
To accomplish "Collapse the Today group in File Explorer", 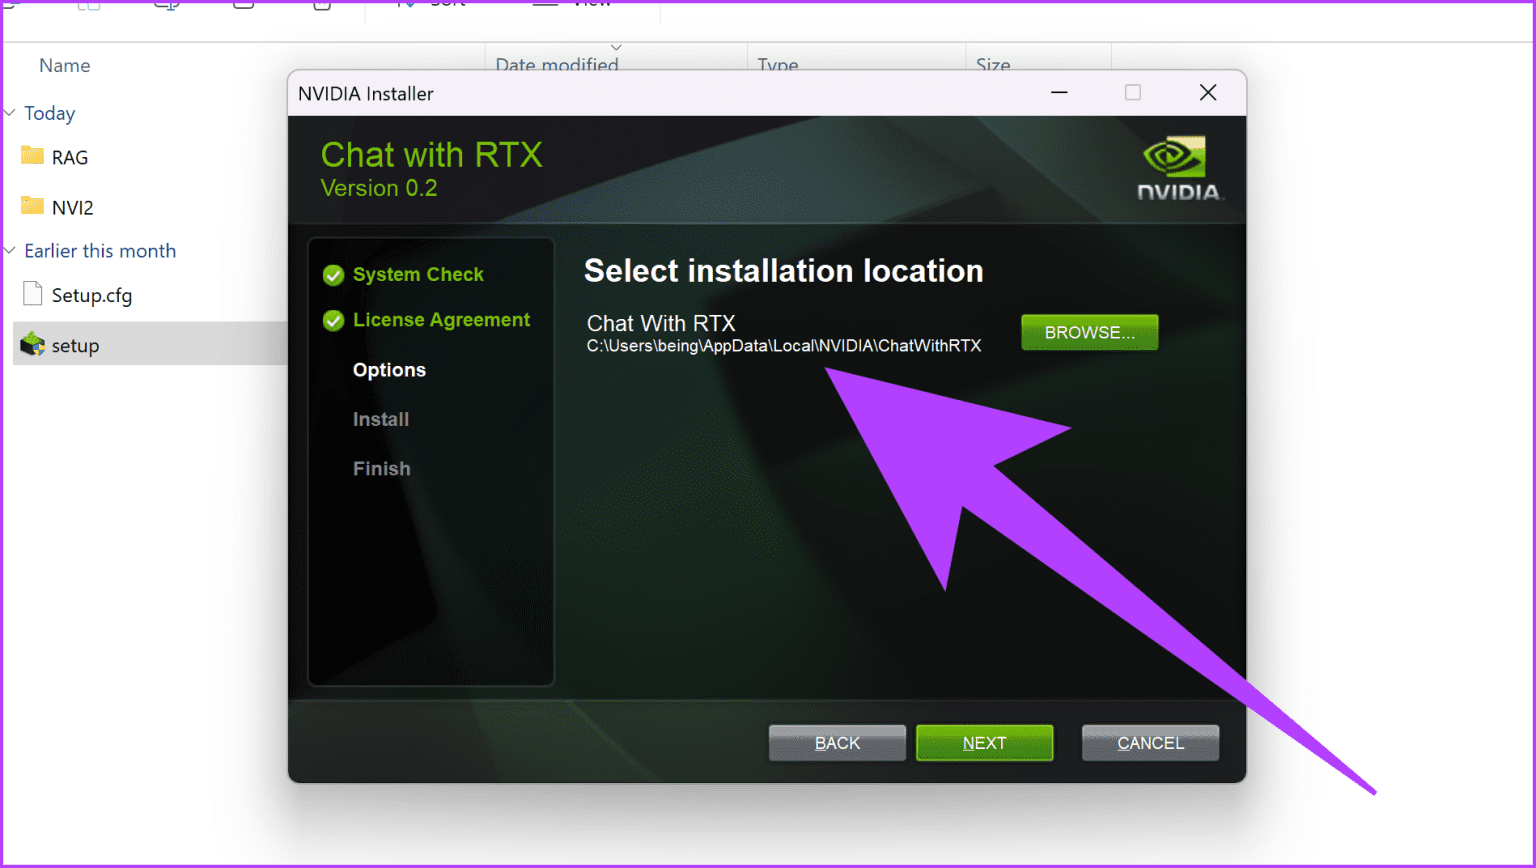I will 10,113.
